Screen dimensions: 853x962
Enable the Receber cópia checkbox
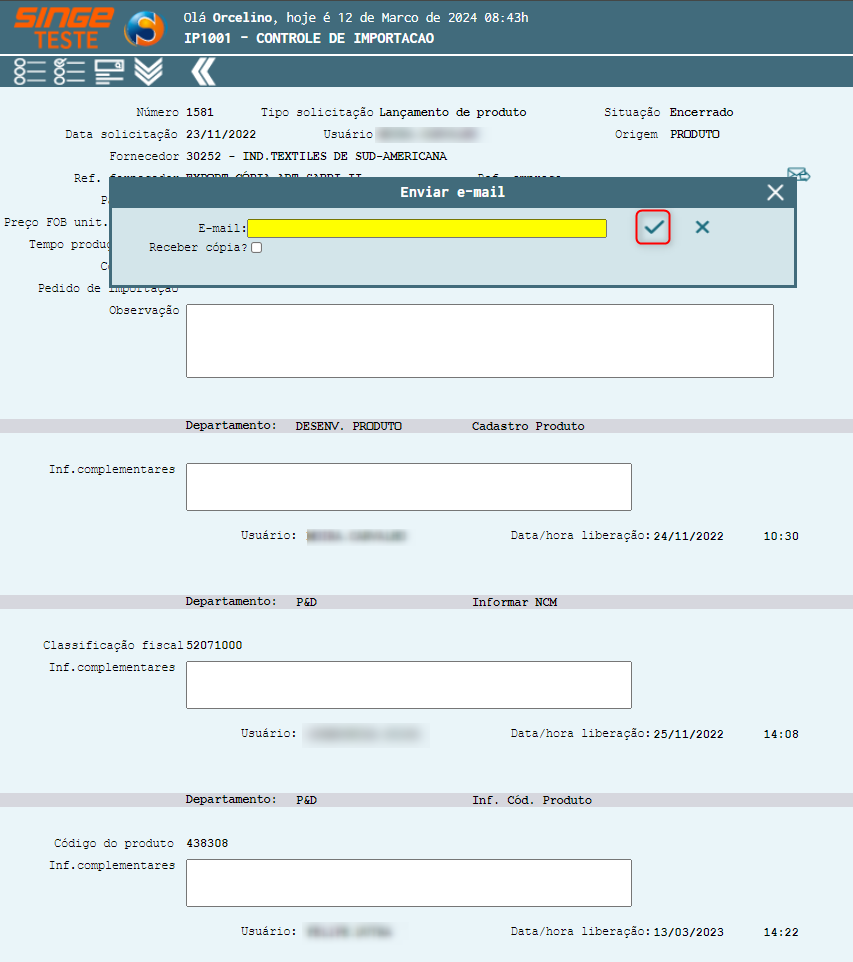(x=257, y=247)
